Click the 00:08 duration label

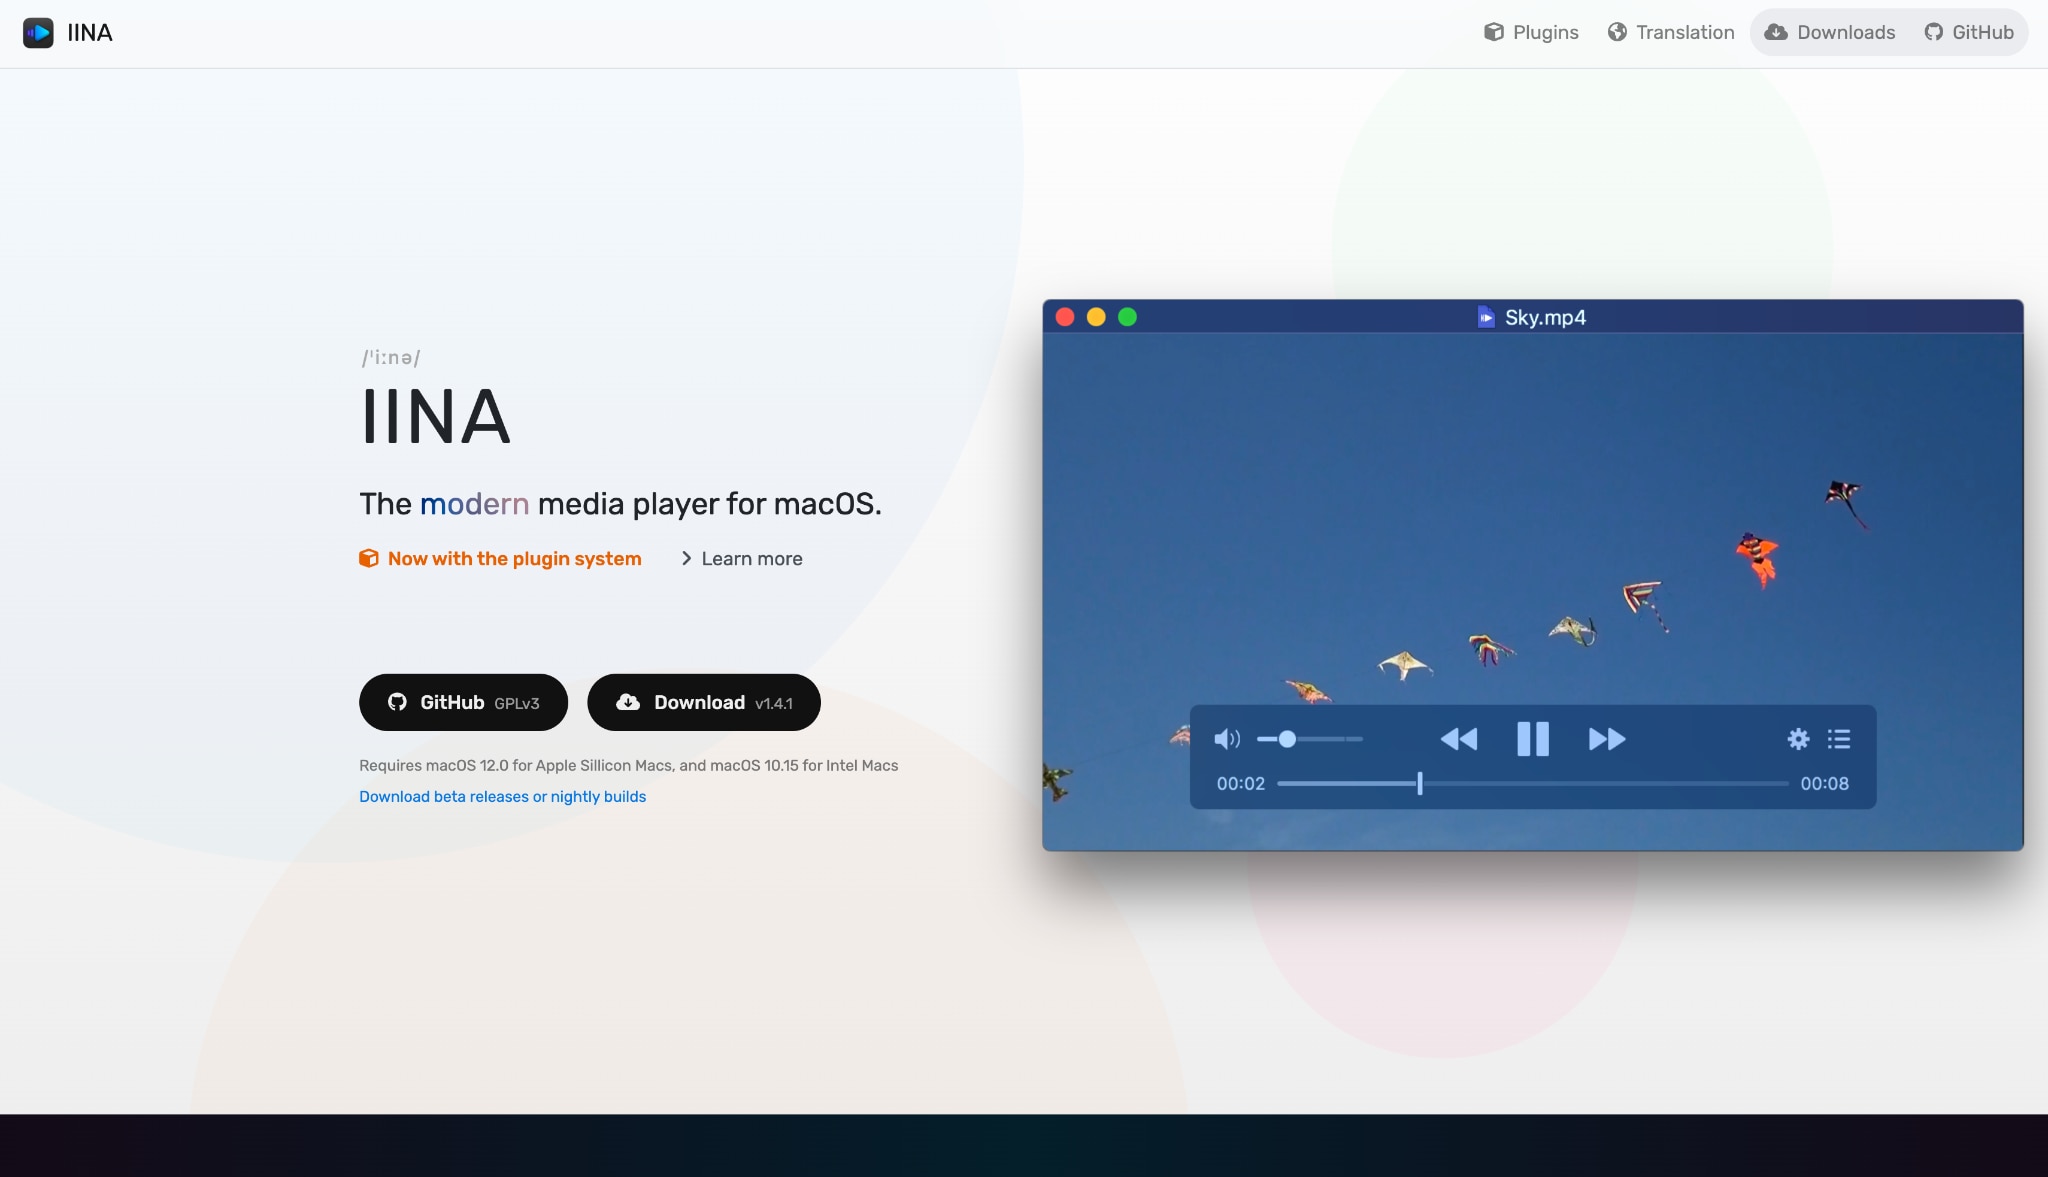[x=1825, y=784]
